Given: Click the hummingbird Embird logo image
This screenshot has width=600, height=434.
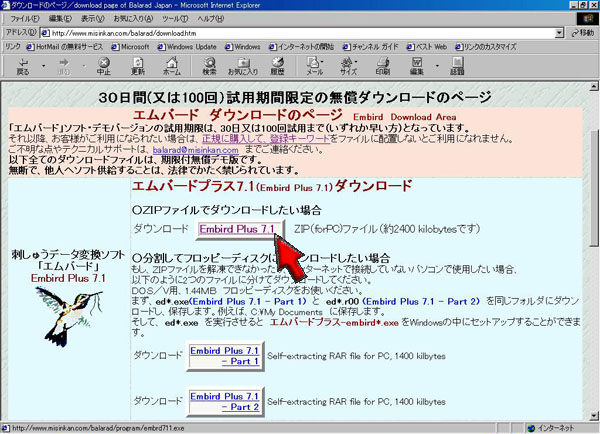Looking at the screenshot, I should pos(69,316).
